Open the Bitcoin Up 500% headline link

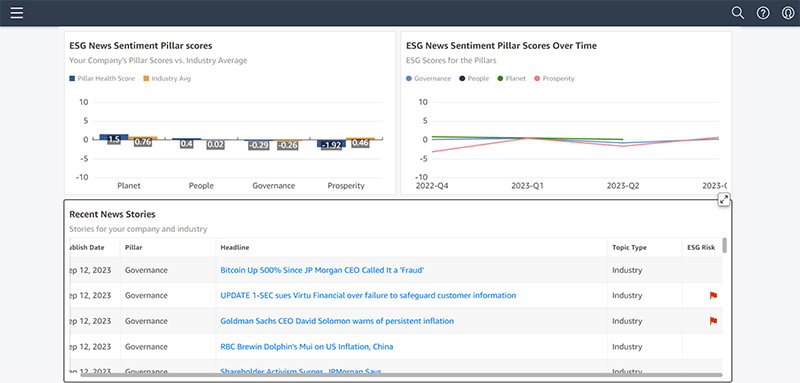pos(322,270)
